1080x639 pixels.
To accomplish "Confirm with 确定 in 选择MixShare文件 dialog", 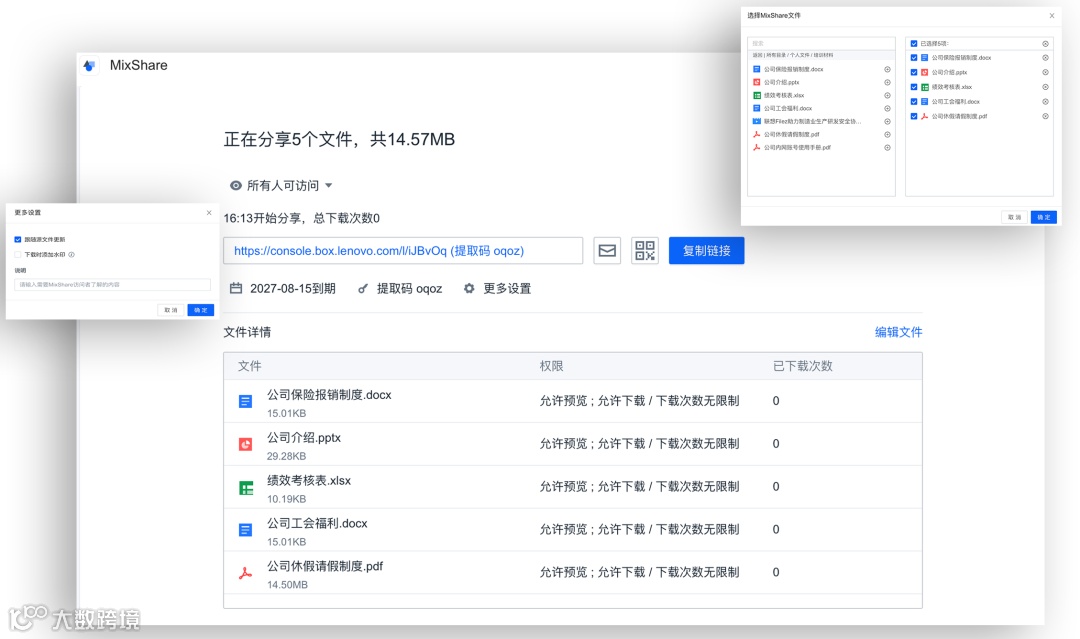I will point(1043,218).
